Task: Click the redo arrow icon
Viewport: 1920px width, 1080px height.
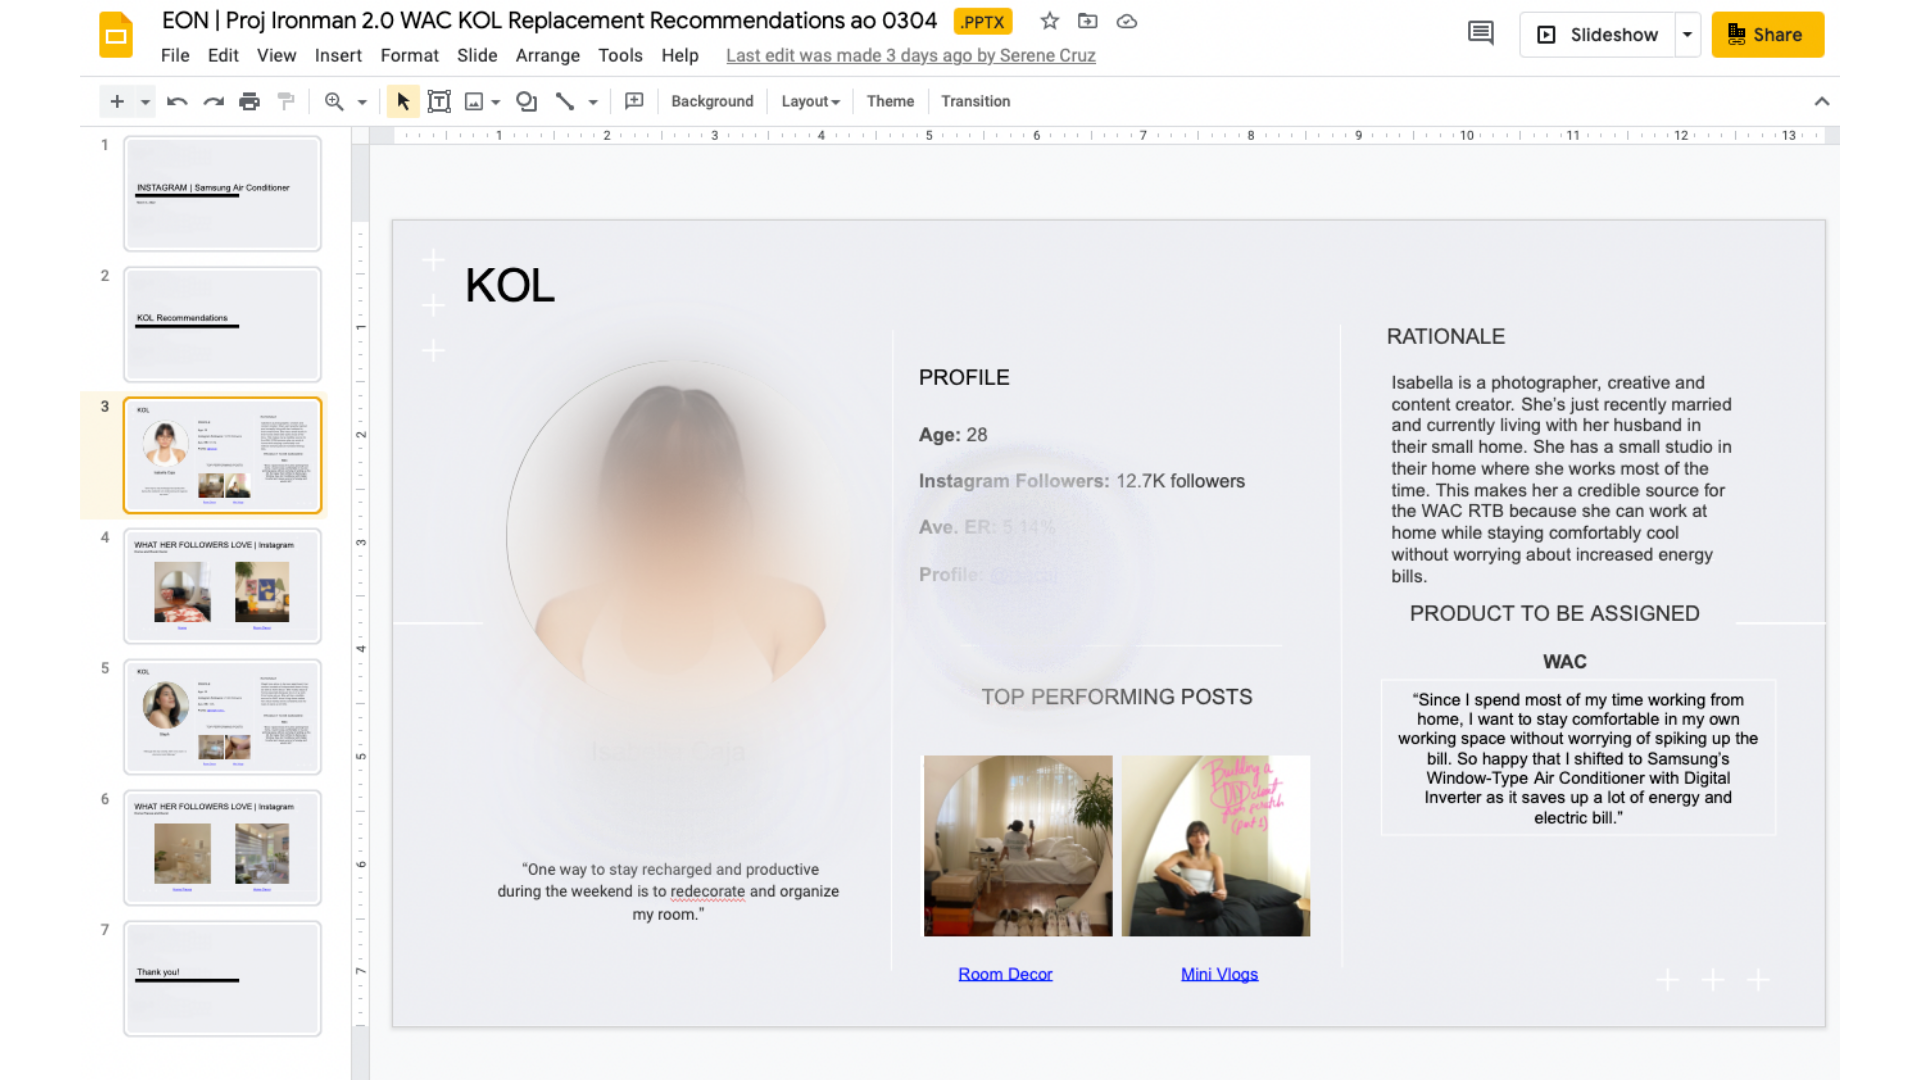Action: [x=213, y=101]
